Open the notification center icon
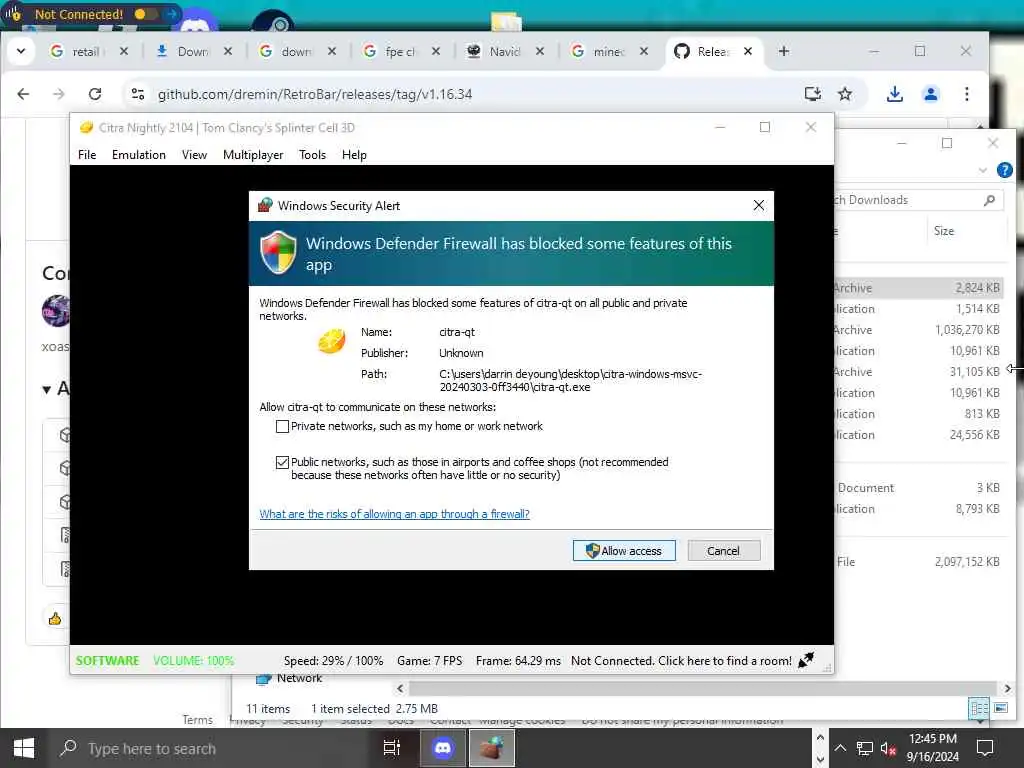 point(985,747)
